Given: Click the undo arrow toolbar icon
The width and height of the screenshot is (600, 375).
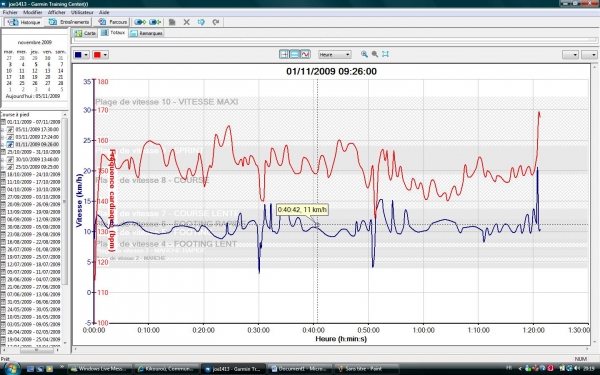Looking at the screenshot, I should [201, 22].
